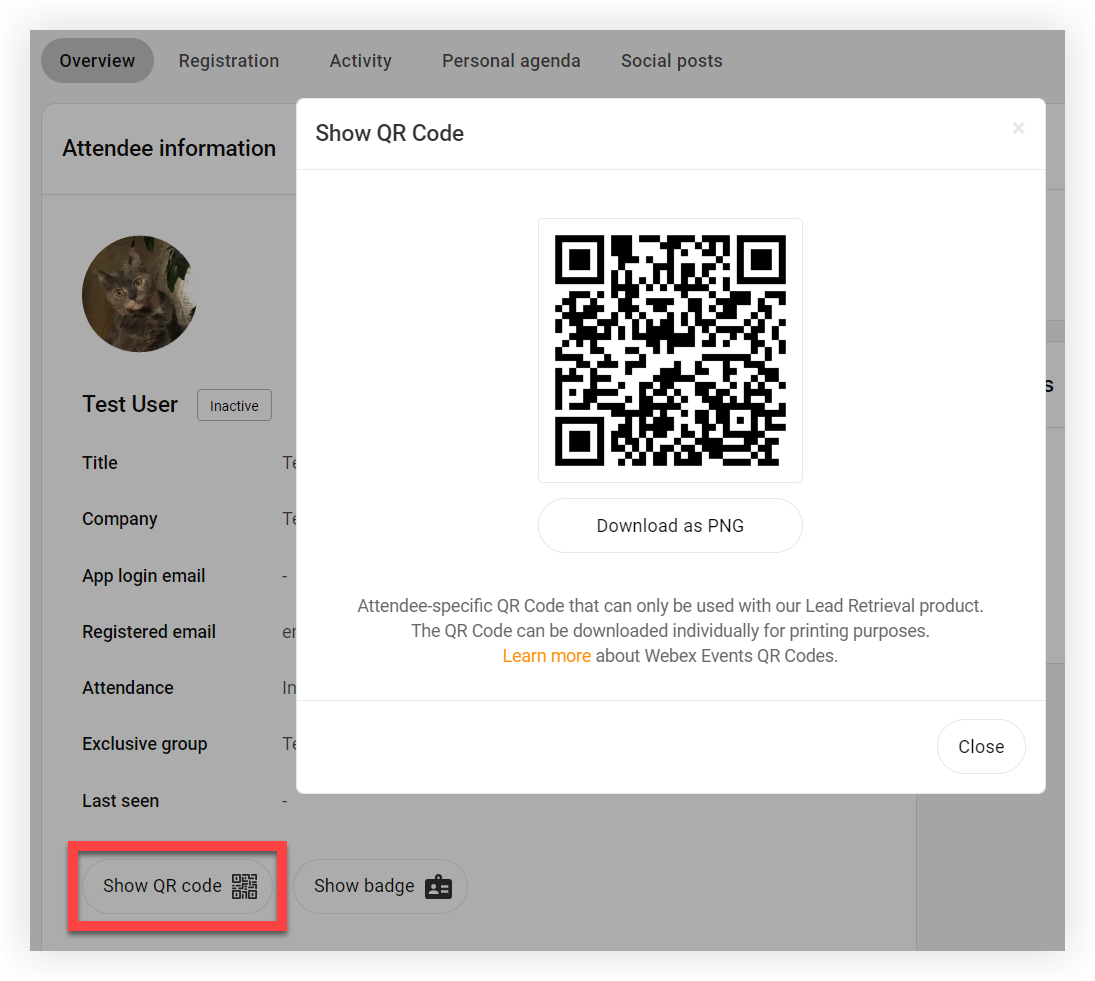
Task: Click the Show QR Code dialog title
Action: [x=390, y=133]
